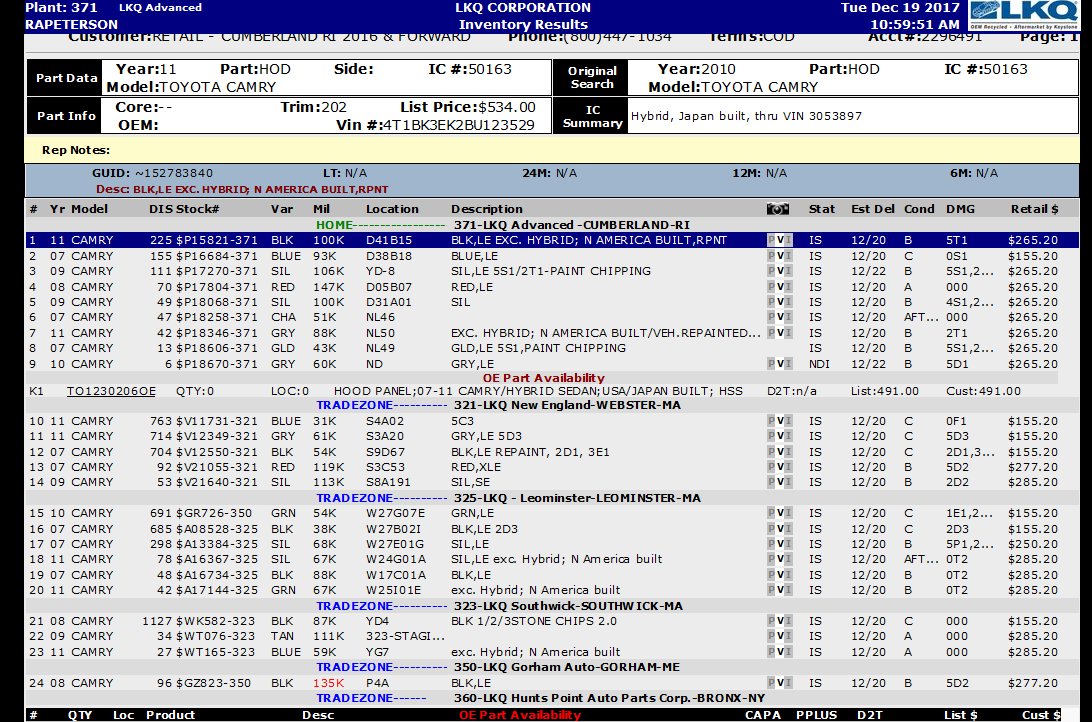
Task: Select stock number $P18606-371
Action: tap(217, 348)
